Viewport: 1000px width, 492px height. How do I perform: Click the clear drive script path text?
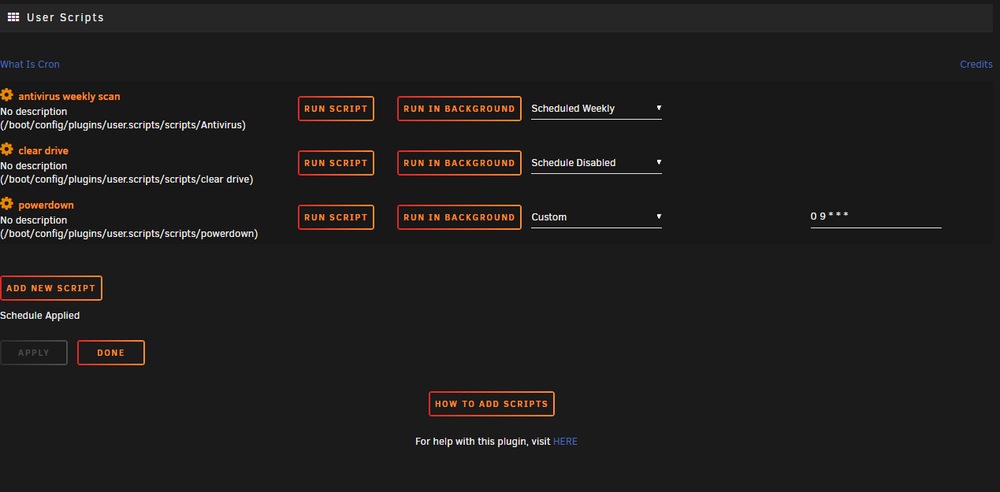click(x=127, y=179)
